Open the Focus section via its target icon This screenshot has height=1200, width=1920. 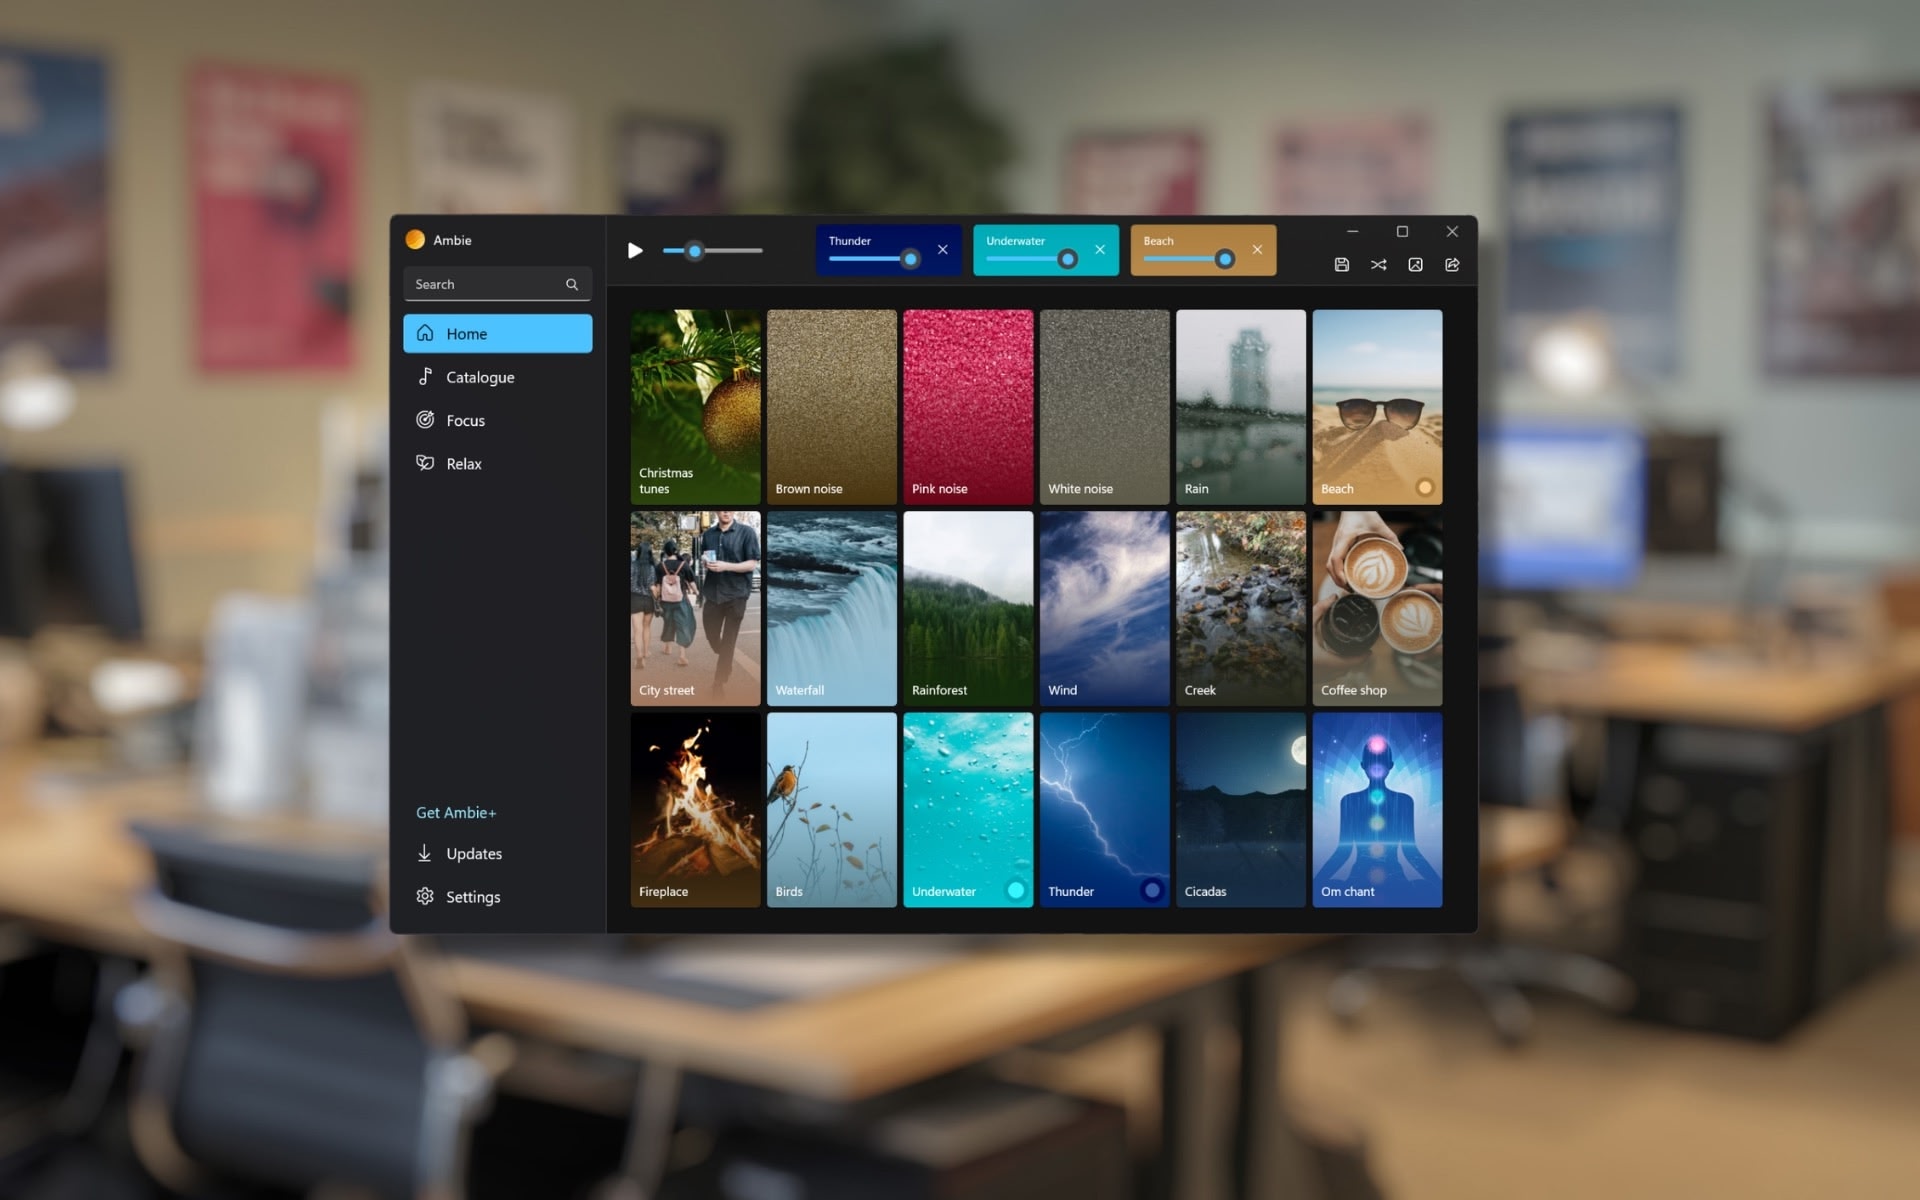pos(425,420)
